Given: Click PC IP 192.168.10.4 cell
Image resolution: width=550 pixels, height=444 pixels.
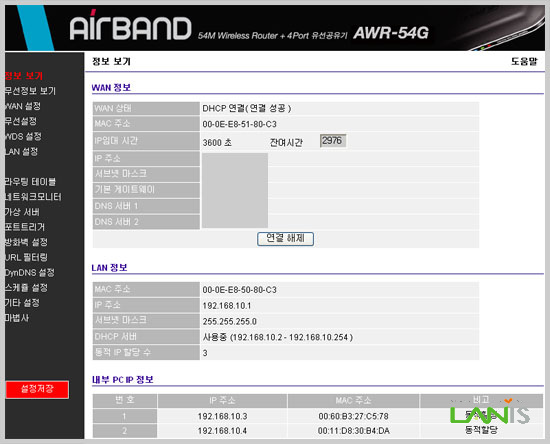Looking at the screenshot, I should [222, 431].
